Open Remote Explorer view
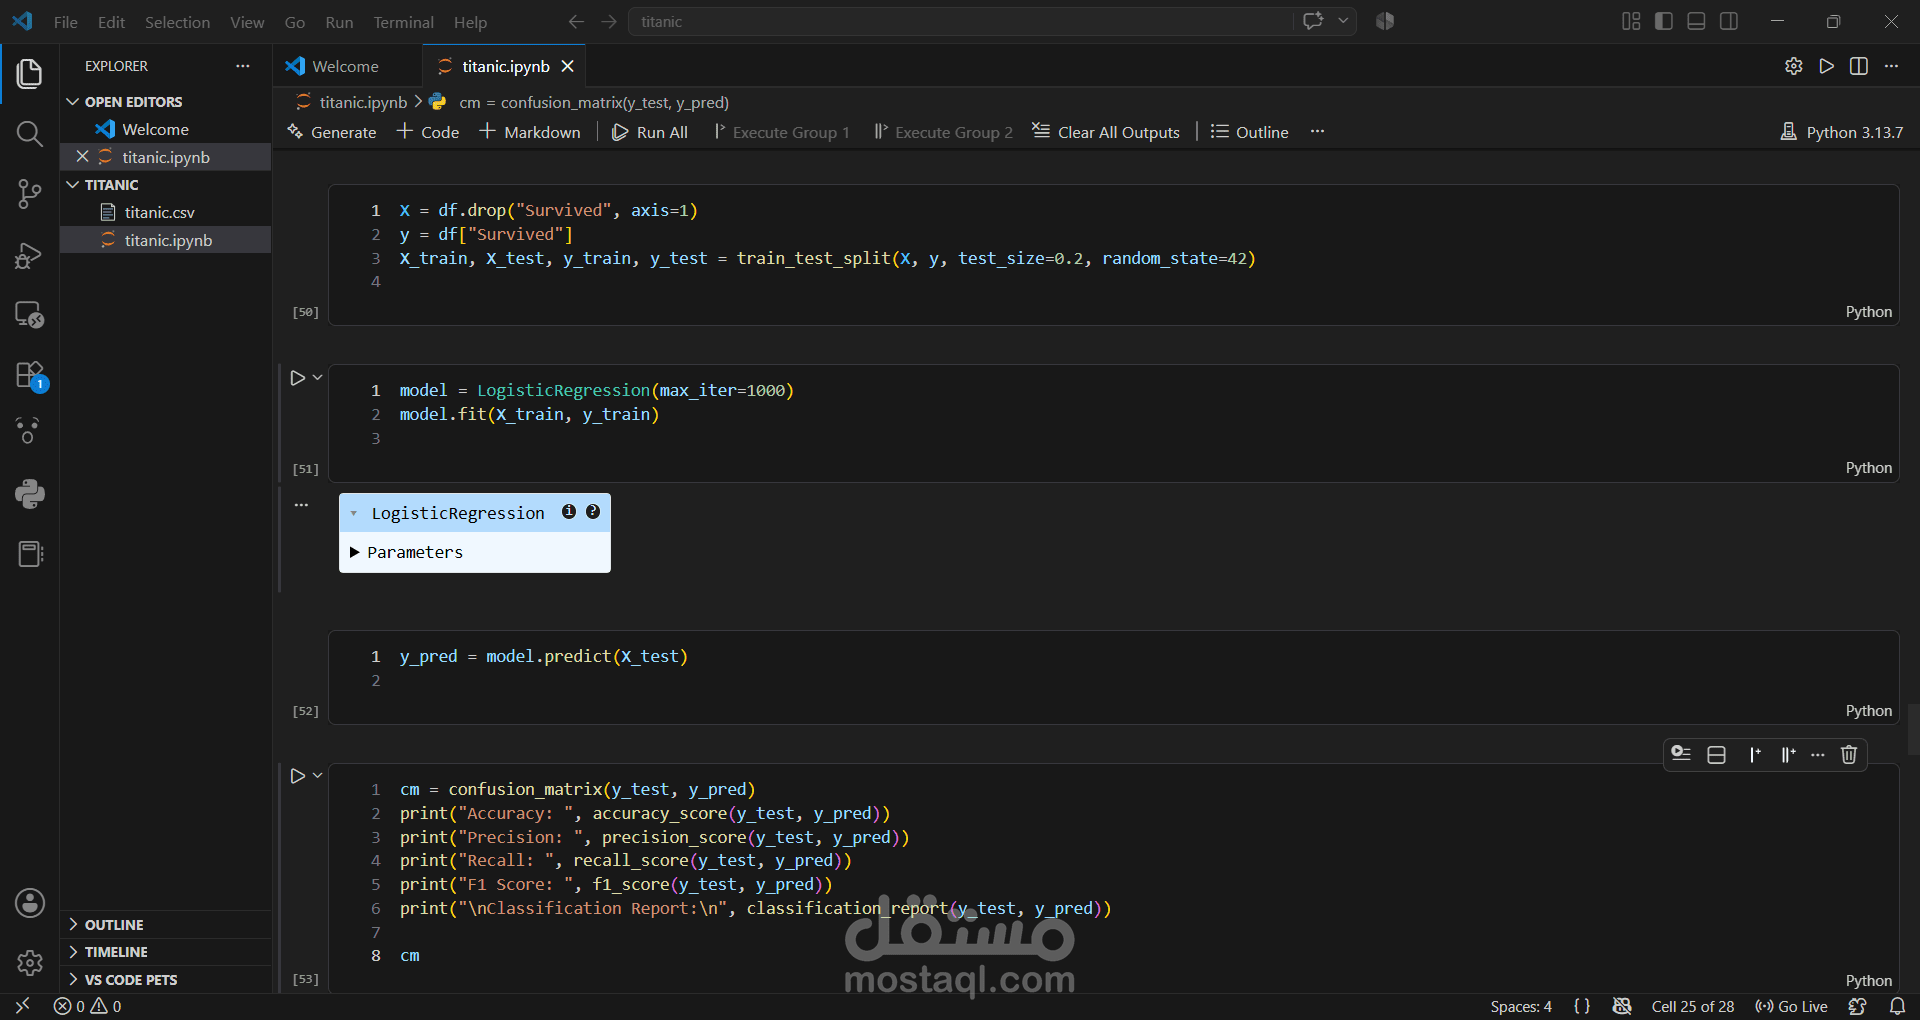The width and height of the screenshot is (1920, 1020). [30, 315]
